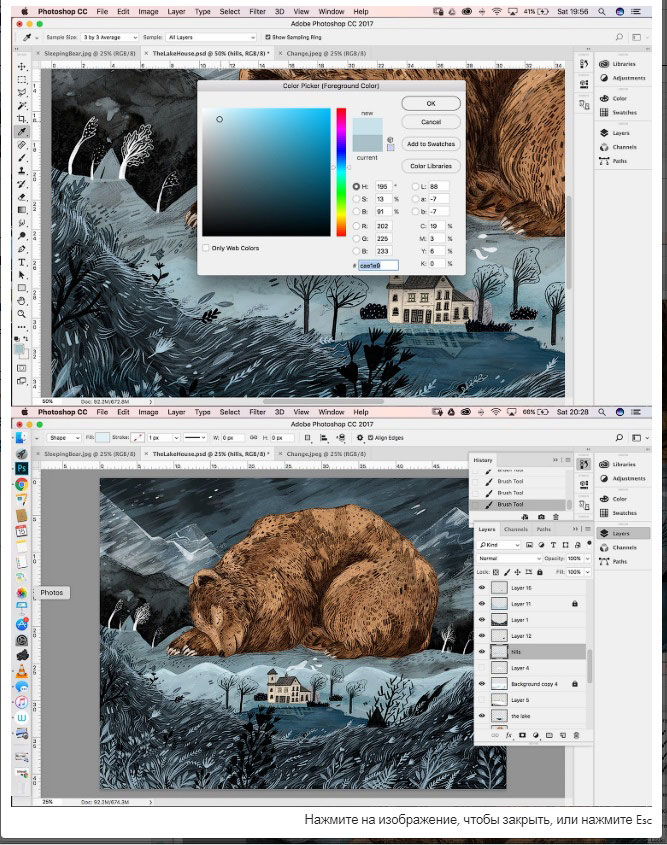
Task: Switch to Channels tab beside the Layers tab
Action: tap(516, 529)
